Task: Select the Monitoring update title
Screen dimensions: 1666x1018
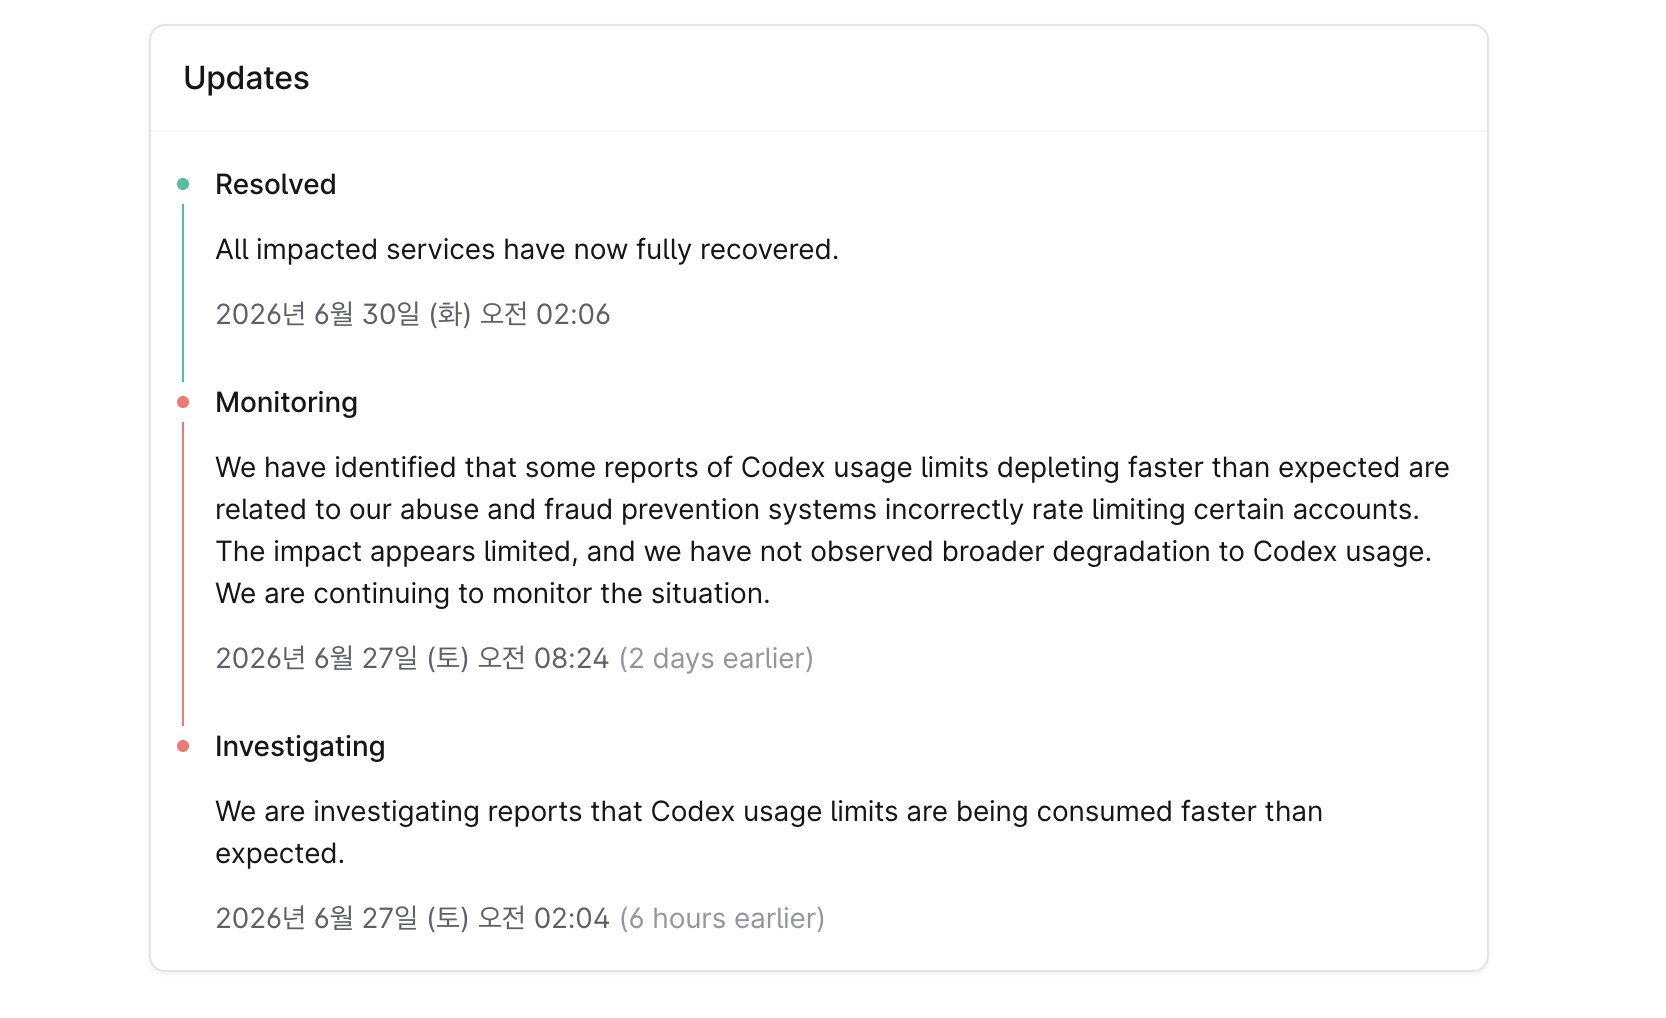Action: (x=287, y=402)
